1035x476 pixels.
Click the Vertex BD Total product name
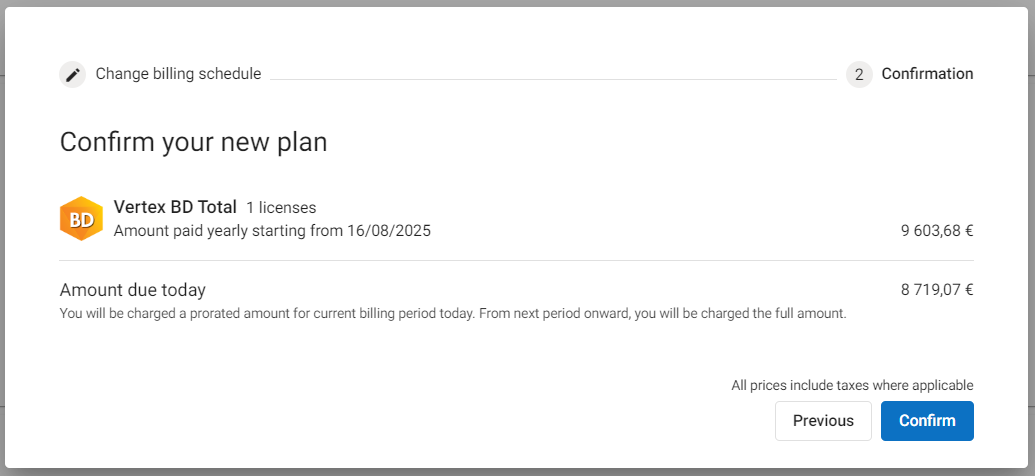[175, 208]
